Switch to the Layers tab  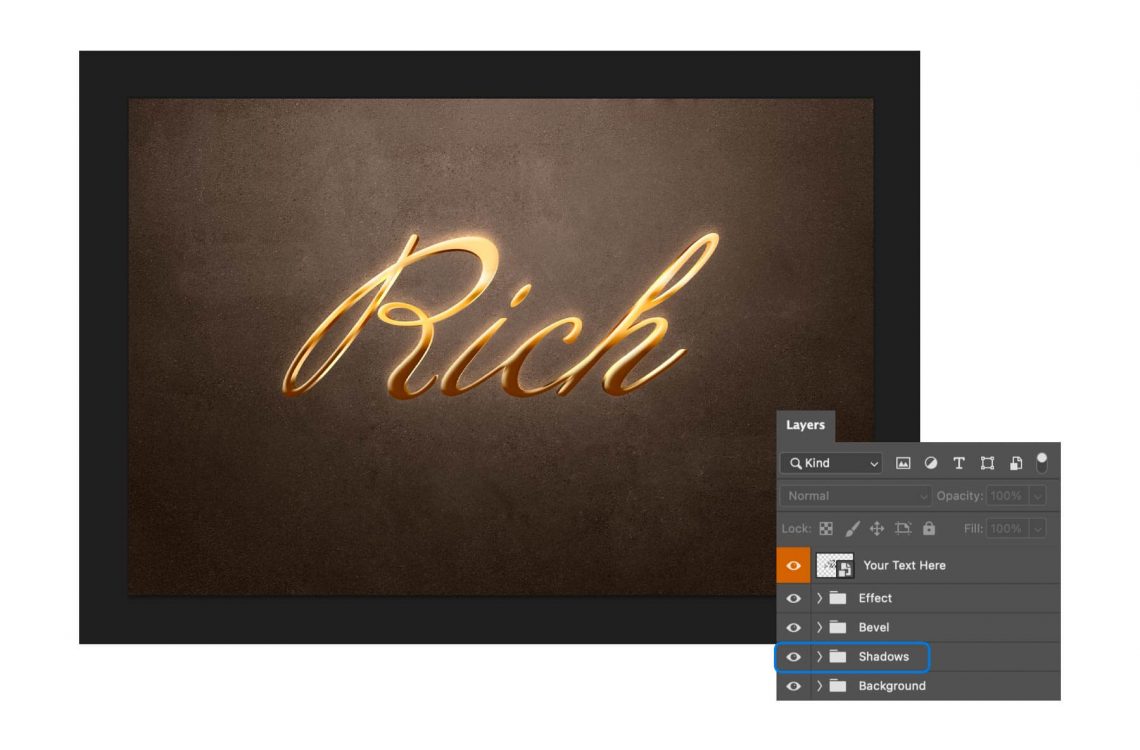click(806, 425)
